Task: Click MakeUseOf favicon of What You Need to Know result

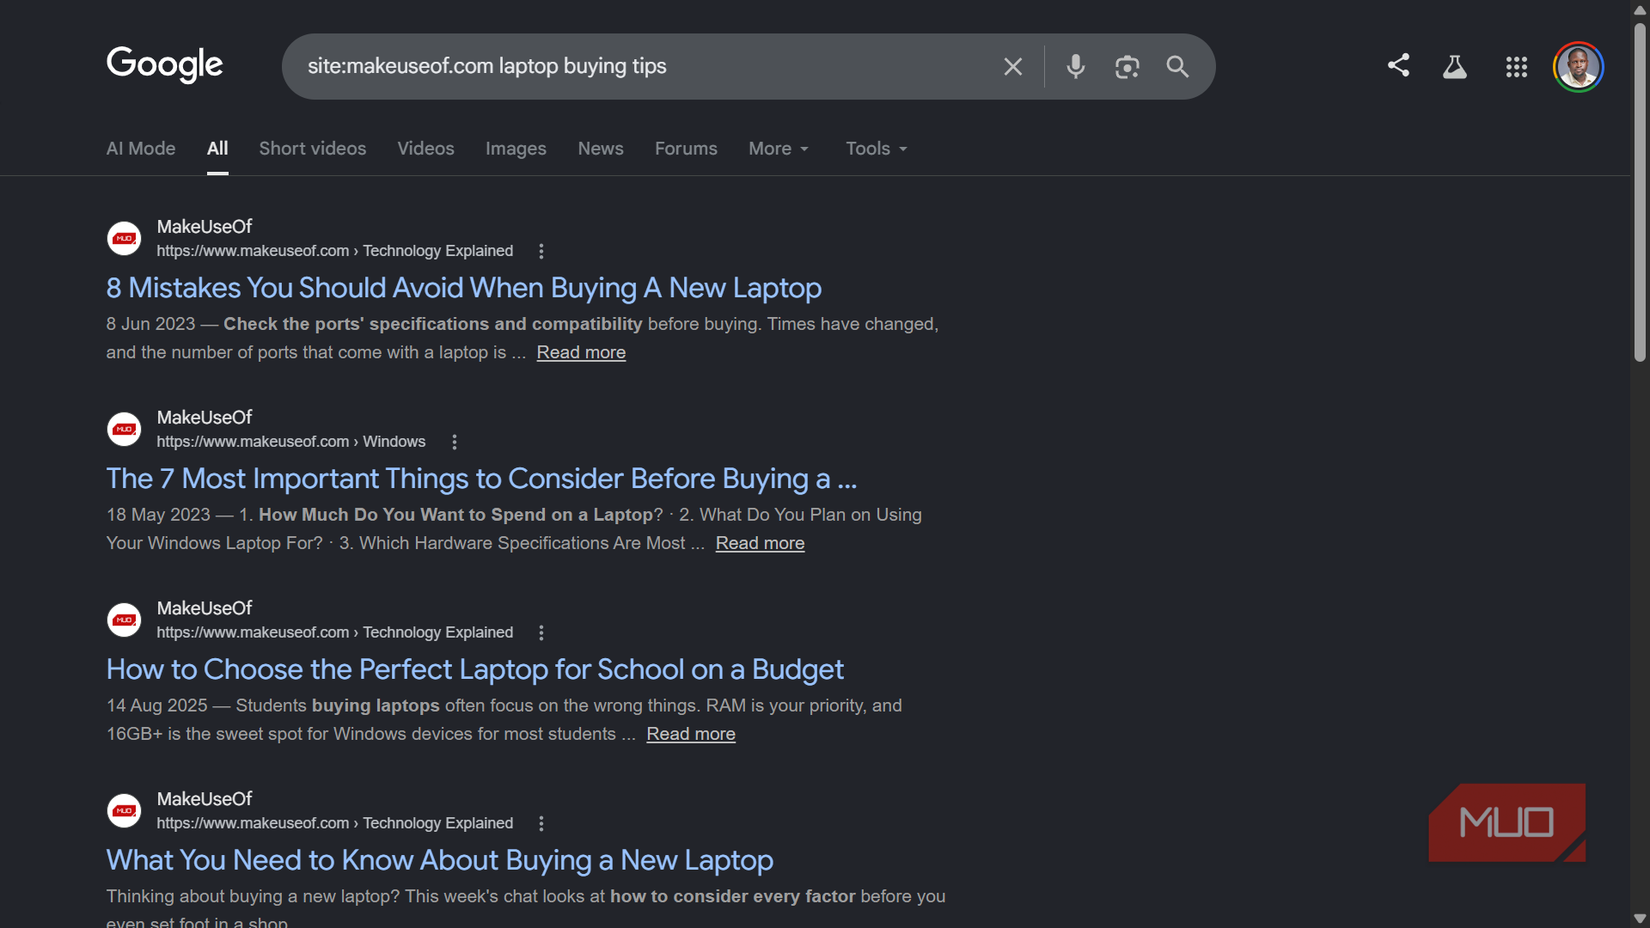Action: (x=124, y=811)
